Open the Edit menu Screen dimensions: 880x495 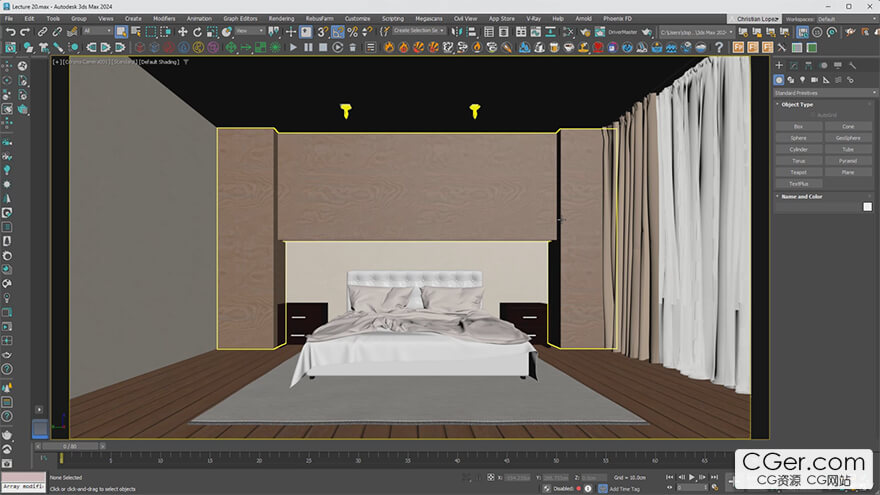tap(29, 19)
